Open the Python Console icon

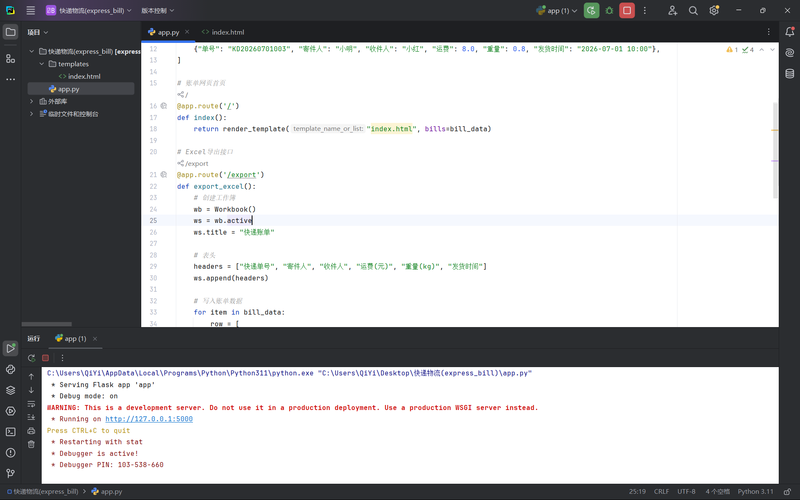(x=10, y=369)
